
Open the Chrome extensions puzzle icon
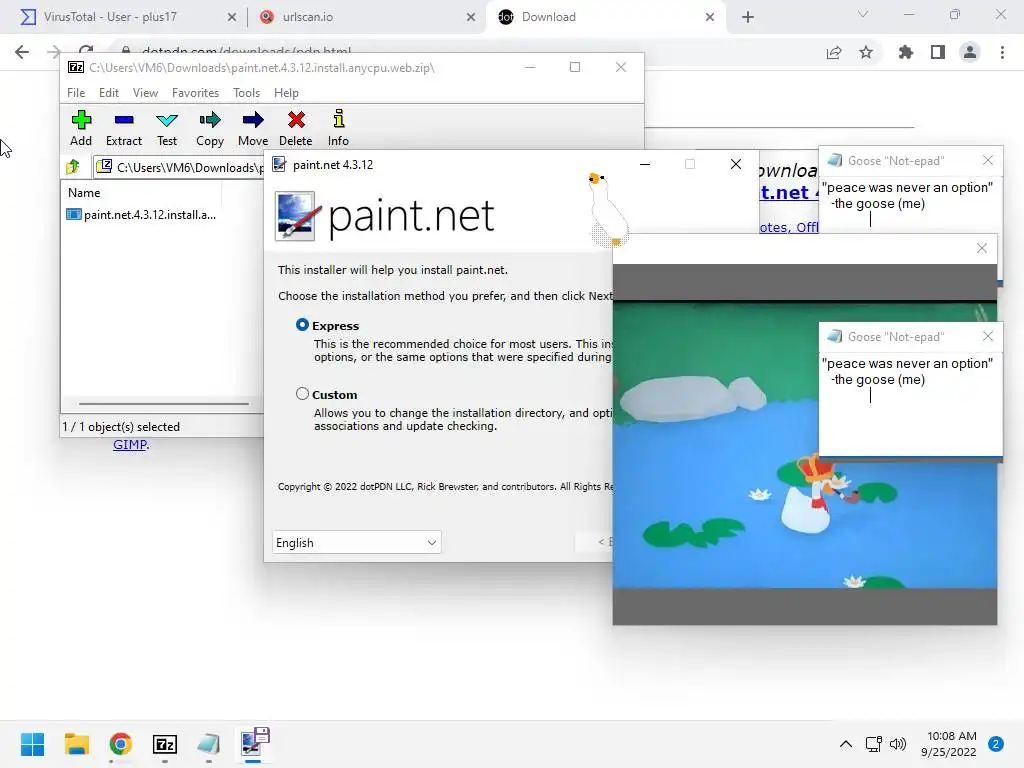906,52
